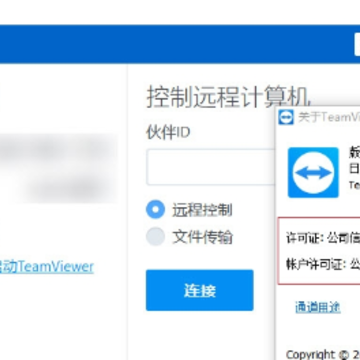Click the 帐户许可证 text in About dialog
This screenshot has height=360, width=360.
click(x=323, y=264)
